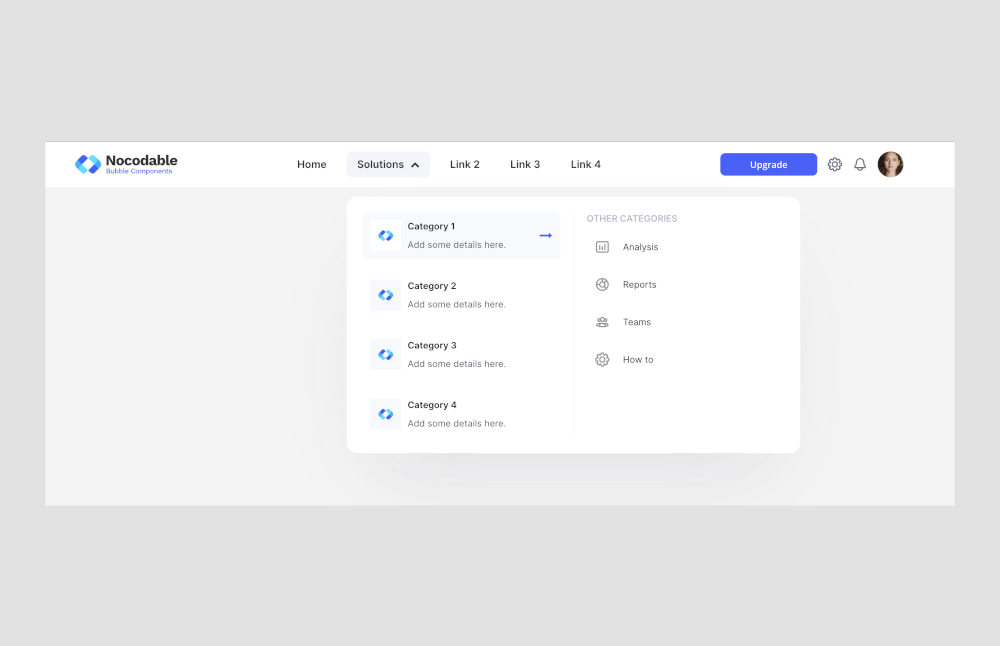
Task: Click the Category 4 icon
Action: click(385, 414)
